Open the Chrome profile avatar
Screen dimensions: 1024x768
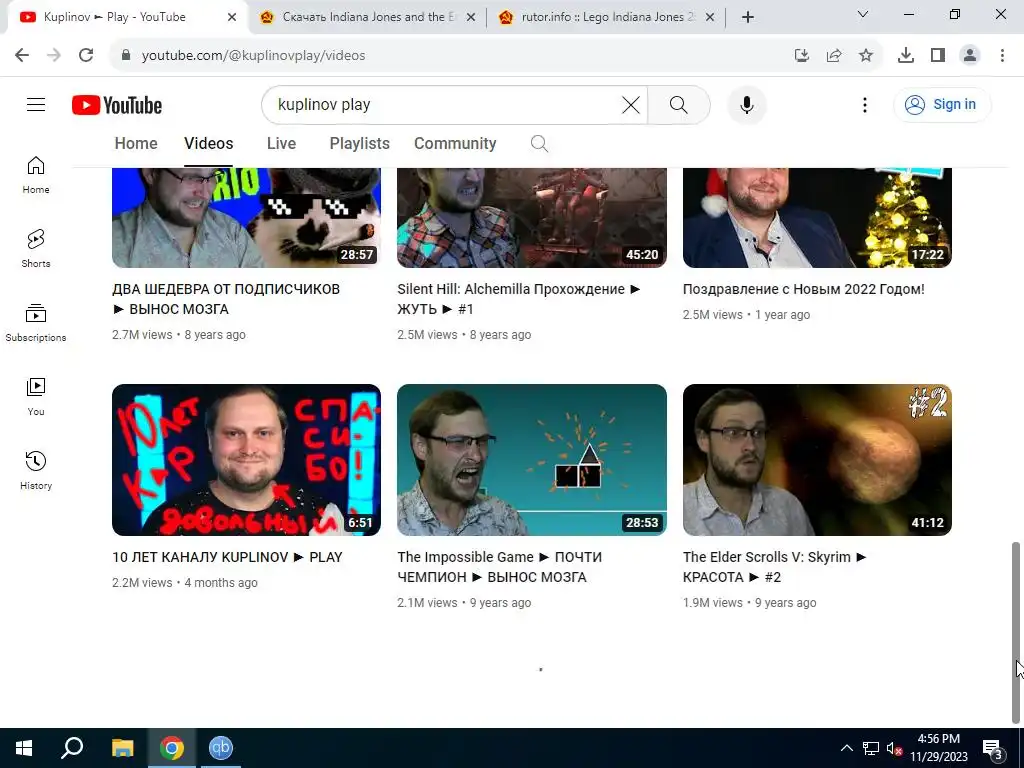tap(970, 56)
